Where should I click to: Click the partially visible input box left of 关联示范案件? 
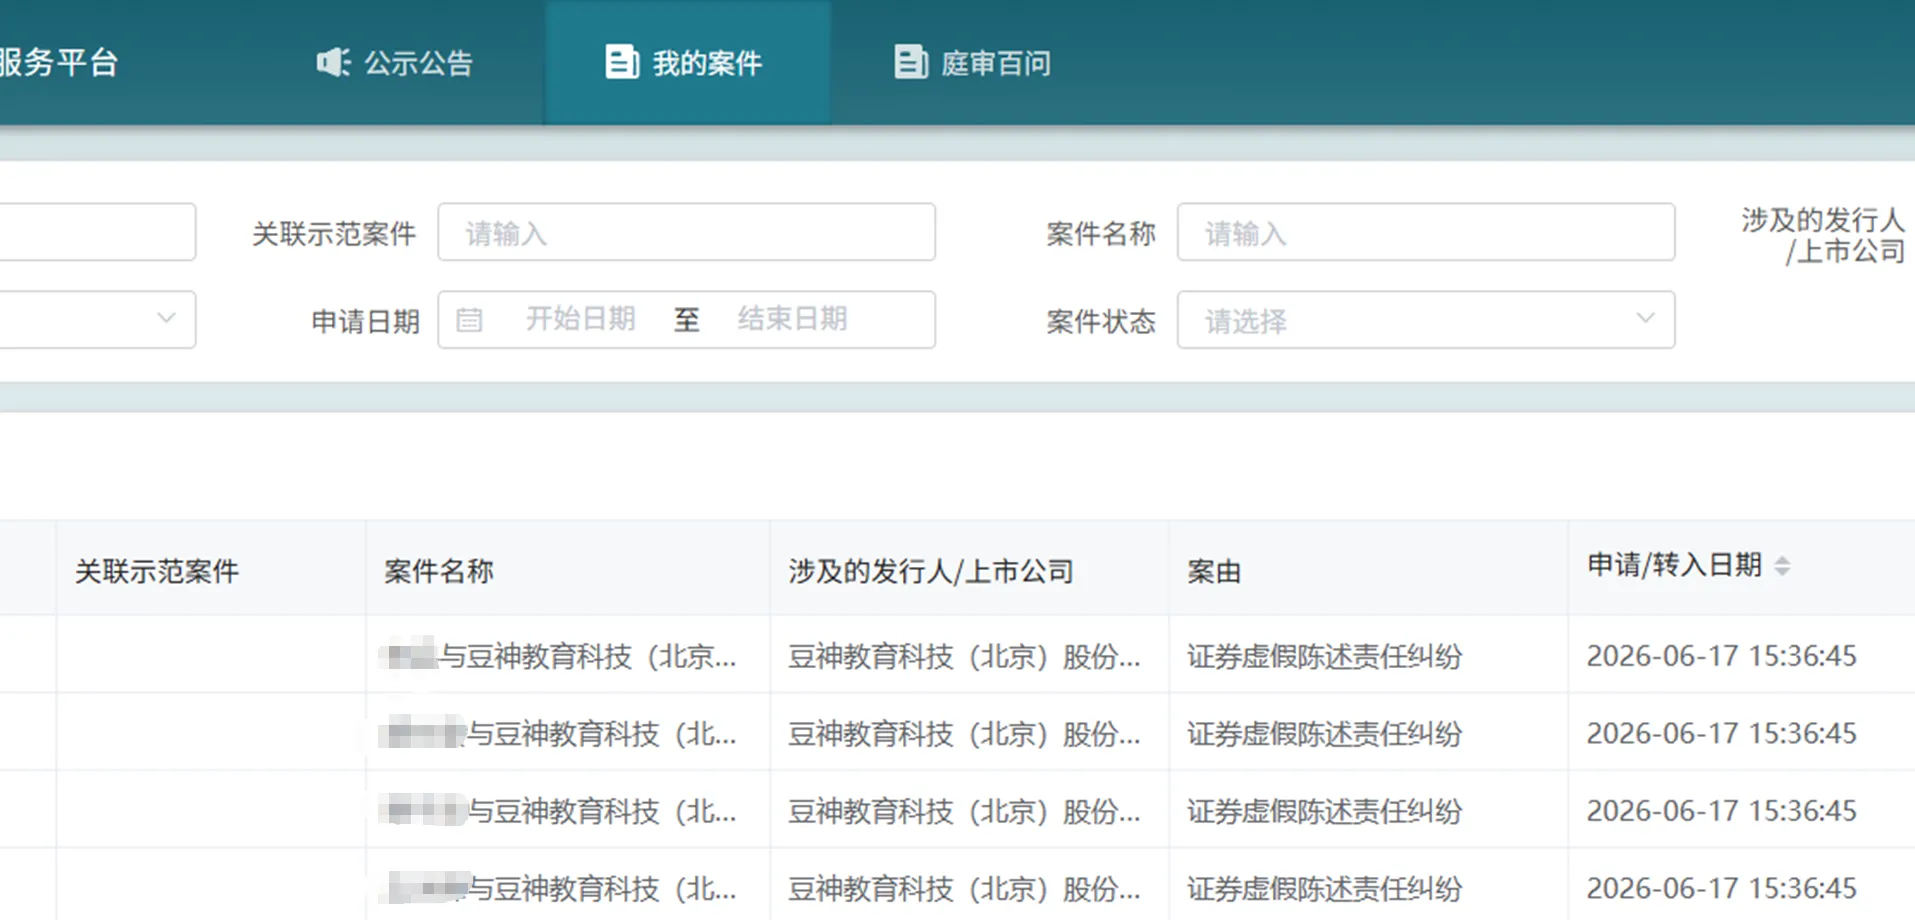click(97, 232)
